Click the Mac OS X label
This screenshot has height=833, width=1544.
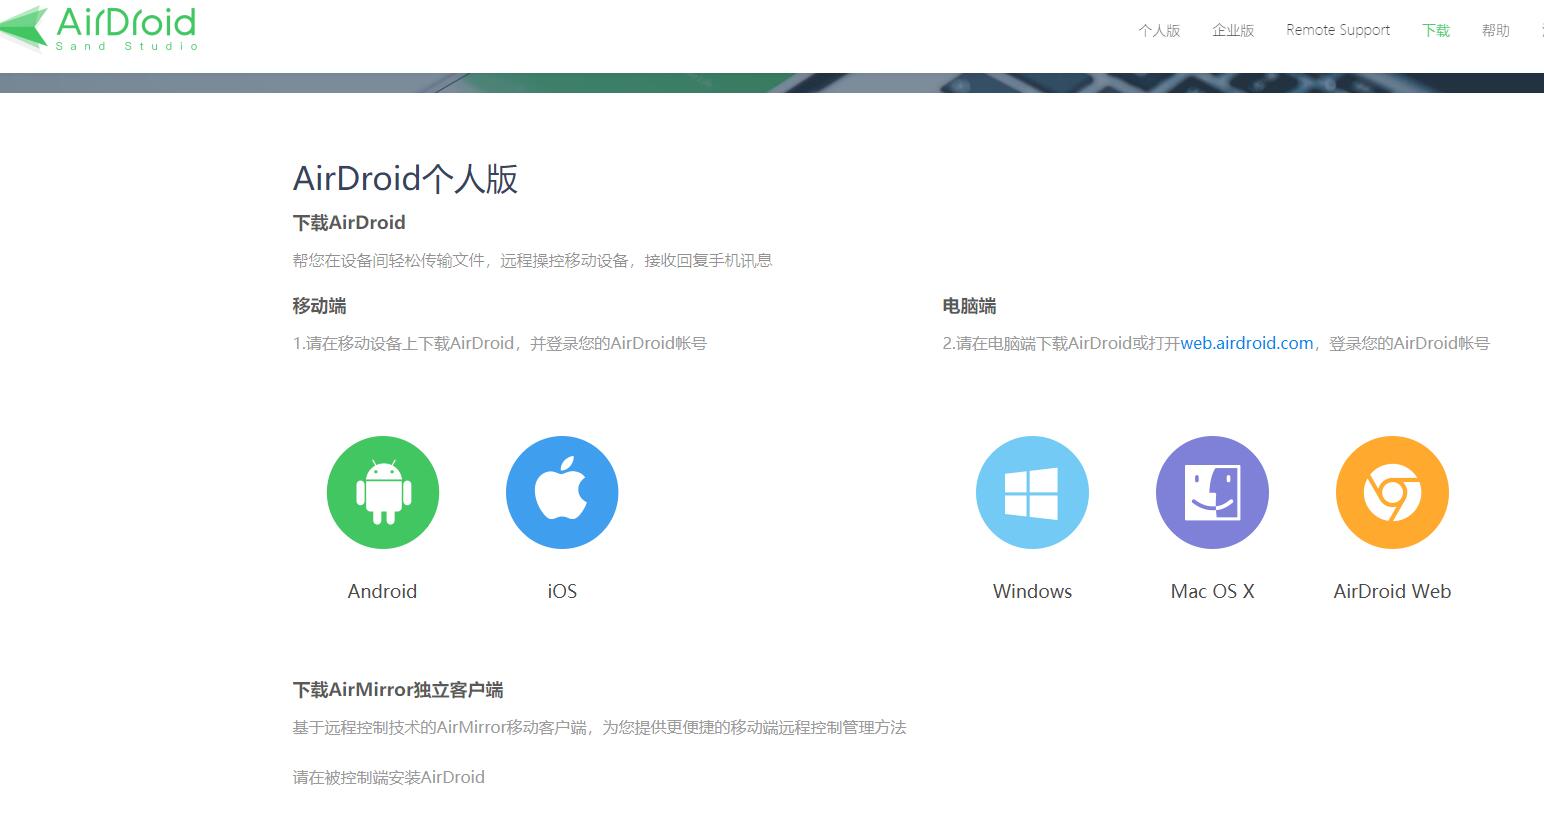1212,591
